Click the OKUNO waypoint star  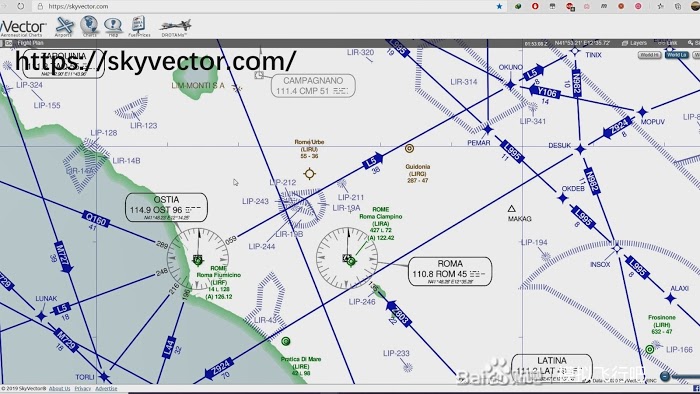510,85
